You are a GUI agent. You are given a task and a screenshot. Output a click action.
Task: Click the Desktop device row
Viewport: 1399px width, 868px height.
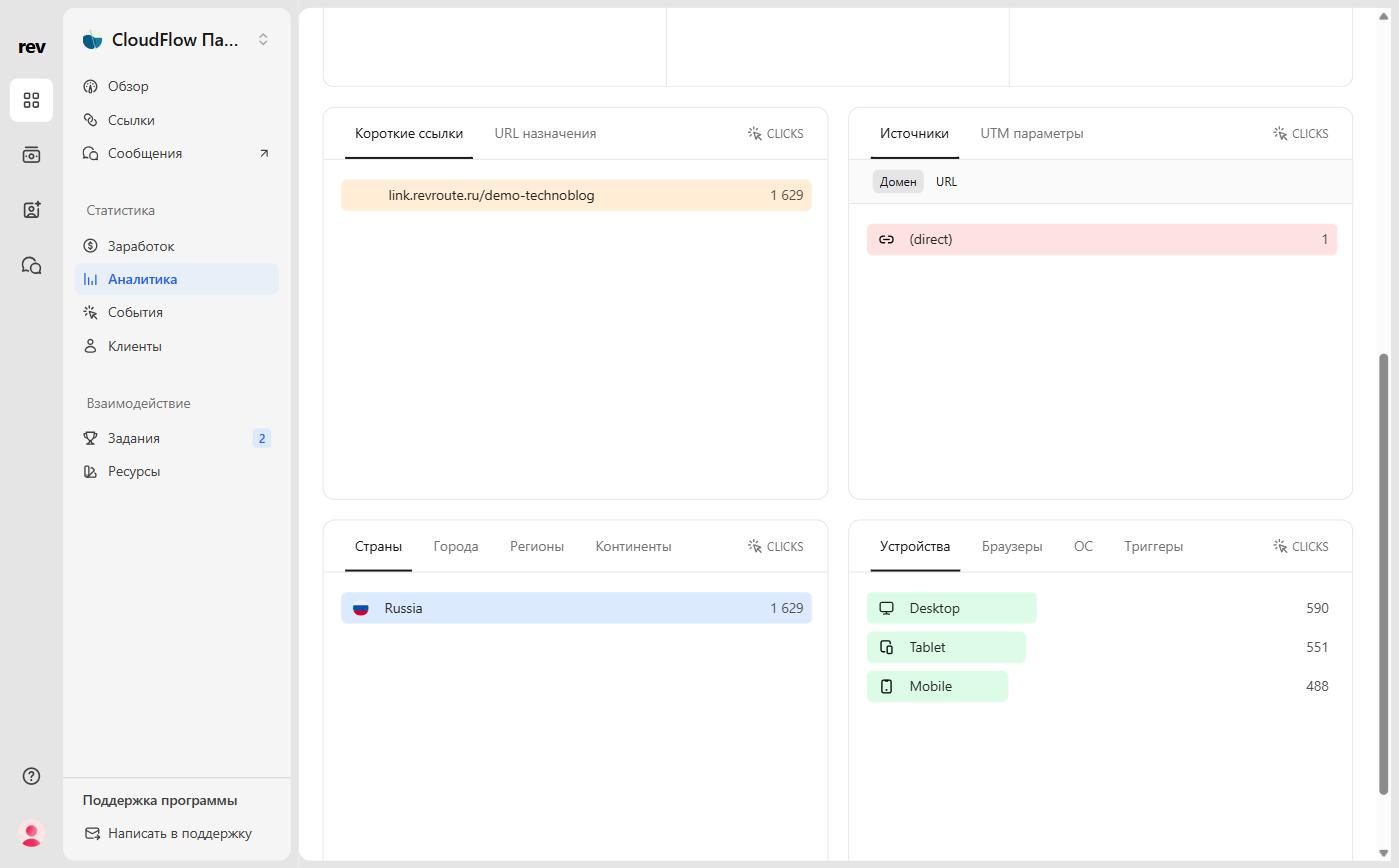[1102, 608]
